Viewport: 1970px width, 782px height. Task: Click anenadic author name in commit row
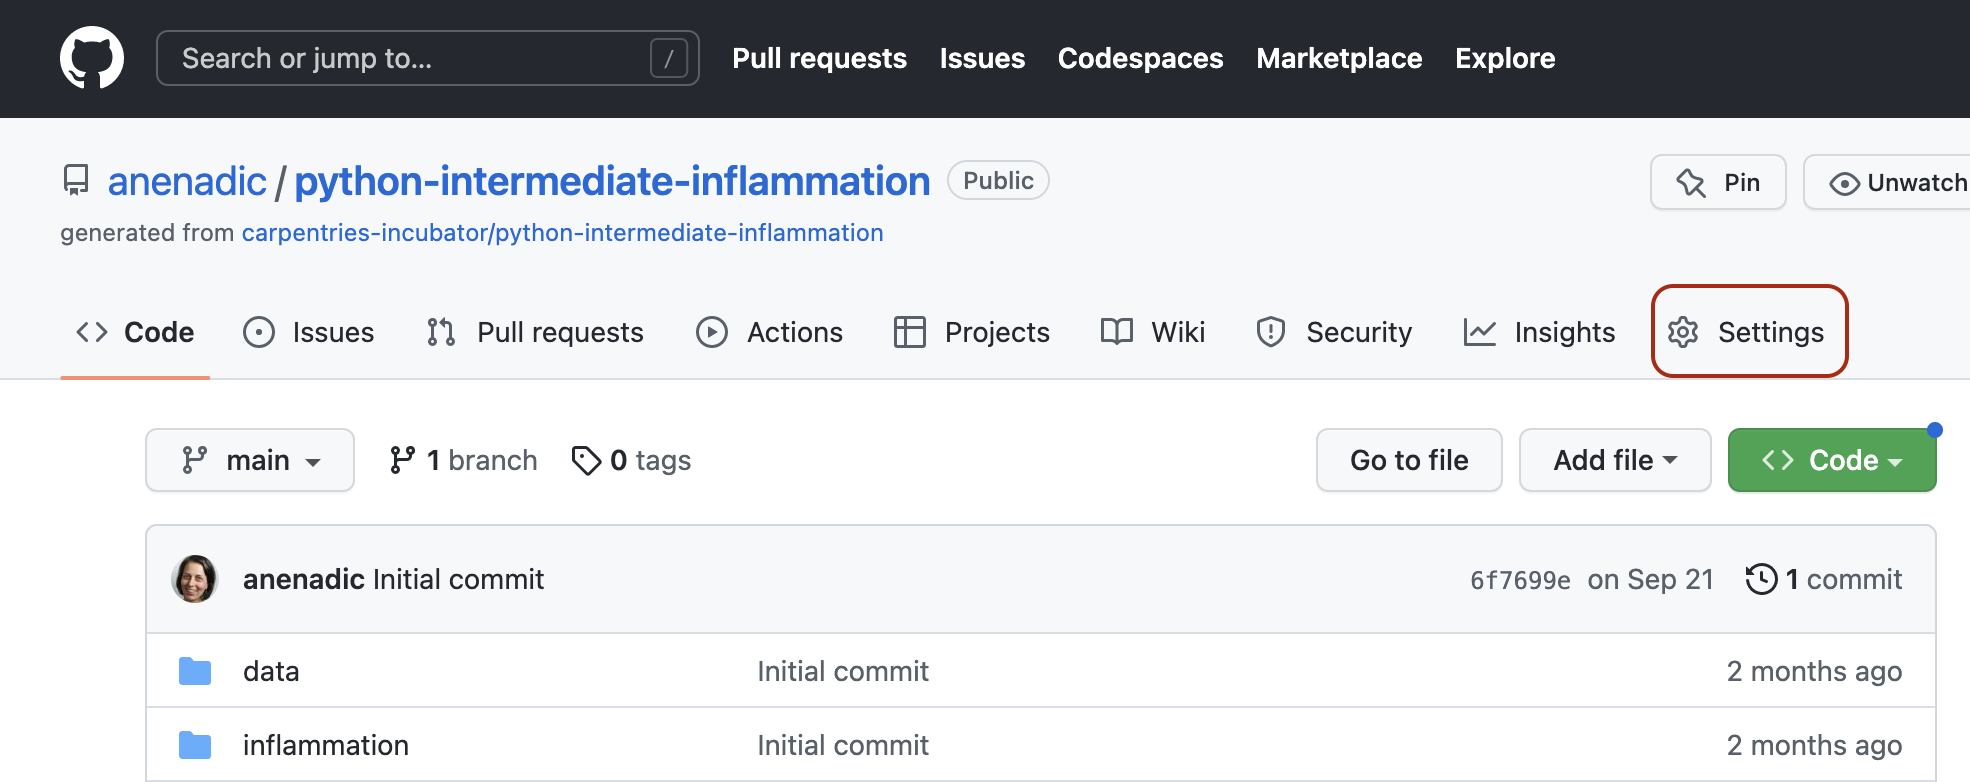[304, 579]
